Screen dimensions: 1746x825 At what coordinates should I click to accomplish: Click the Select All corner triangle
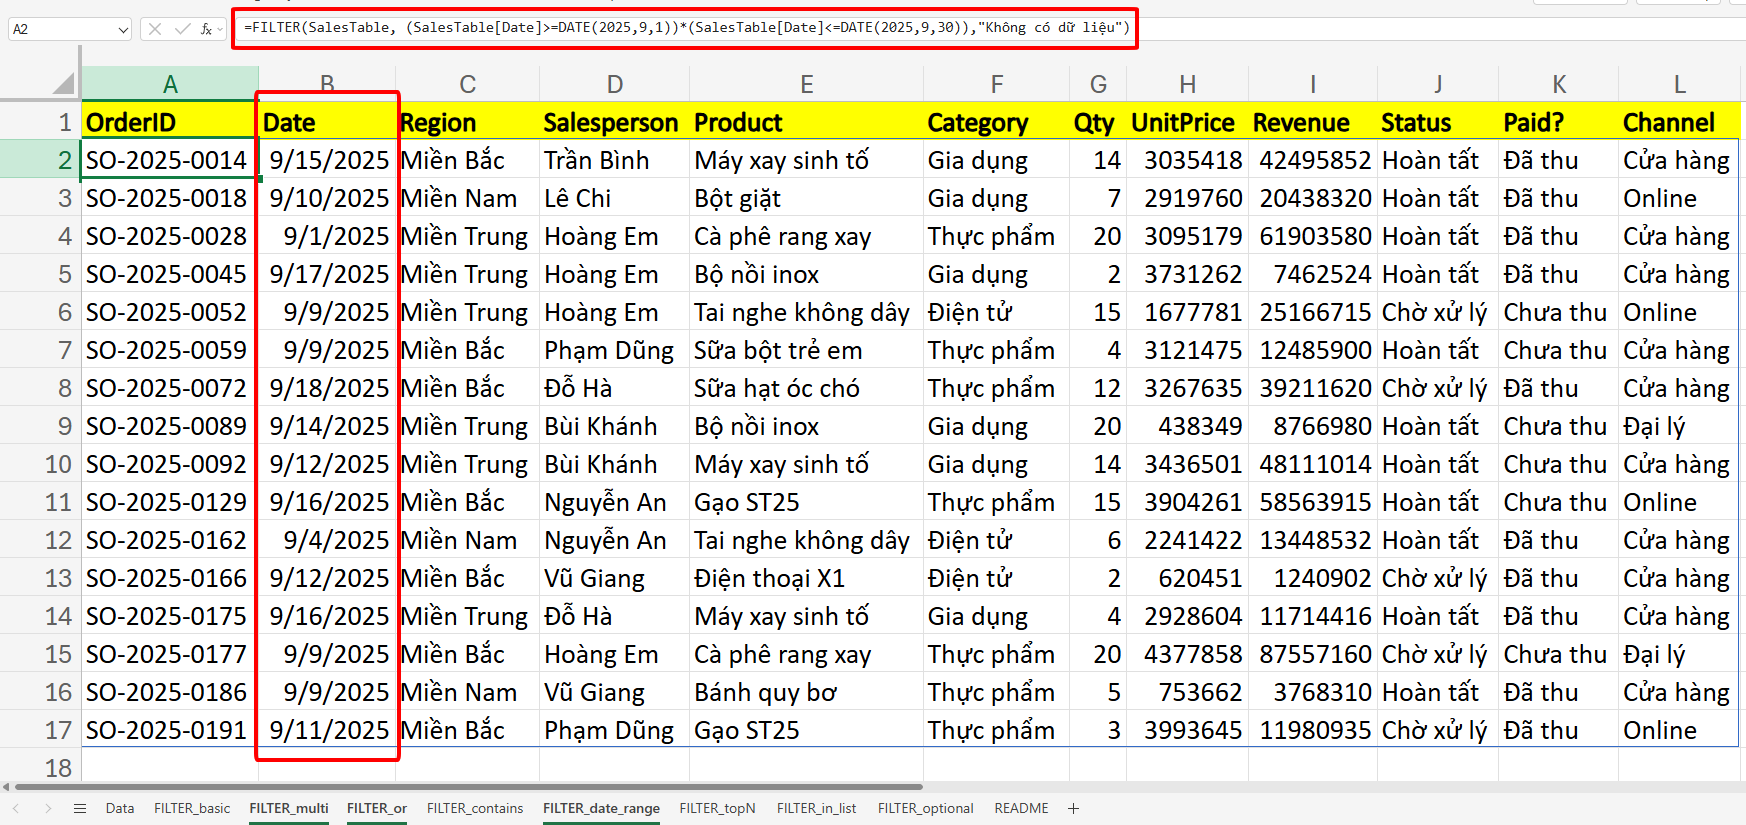64,84
